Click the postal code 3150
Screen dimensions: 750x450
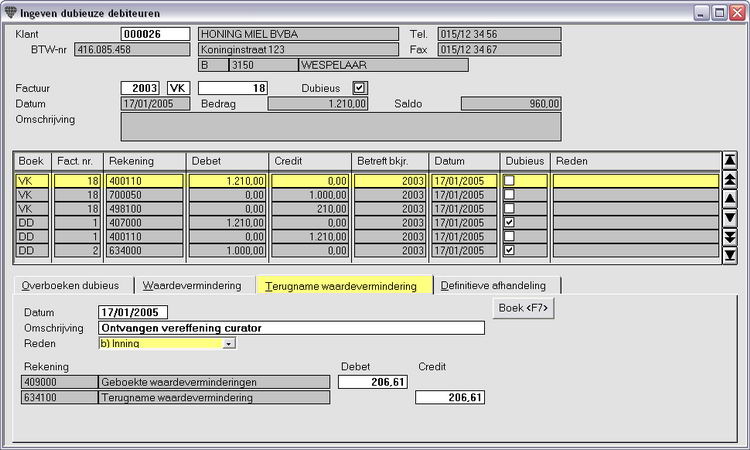(x=263, y=65)
